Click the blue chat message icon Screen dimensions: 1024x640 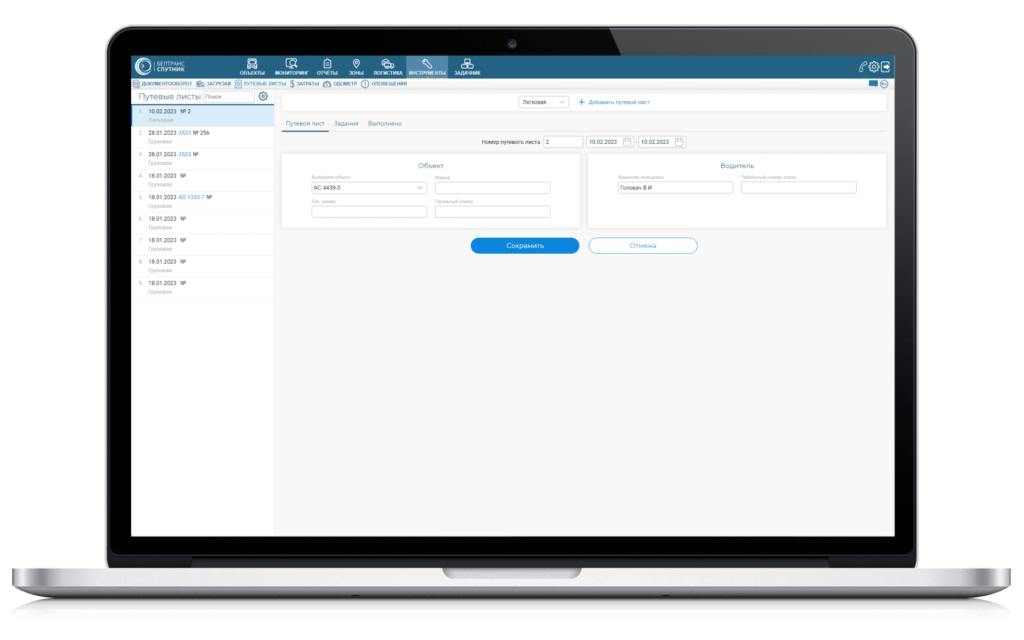[x=873, y=84]
